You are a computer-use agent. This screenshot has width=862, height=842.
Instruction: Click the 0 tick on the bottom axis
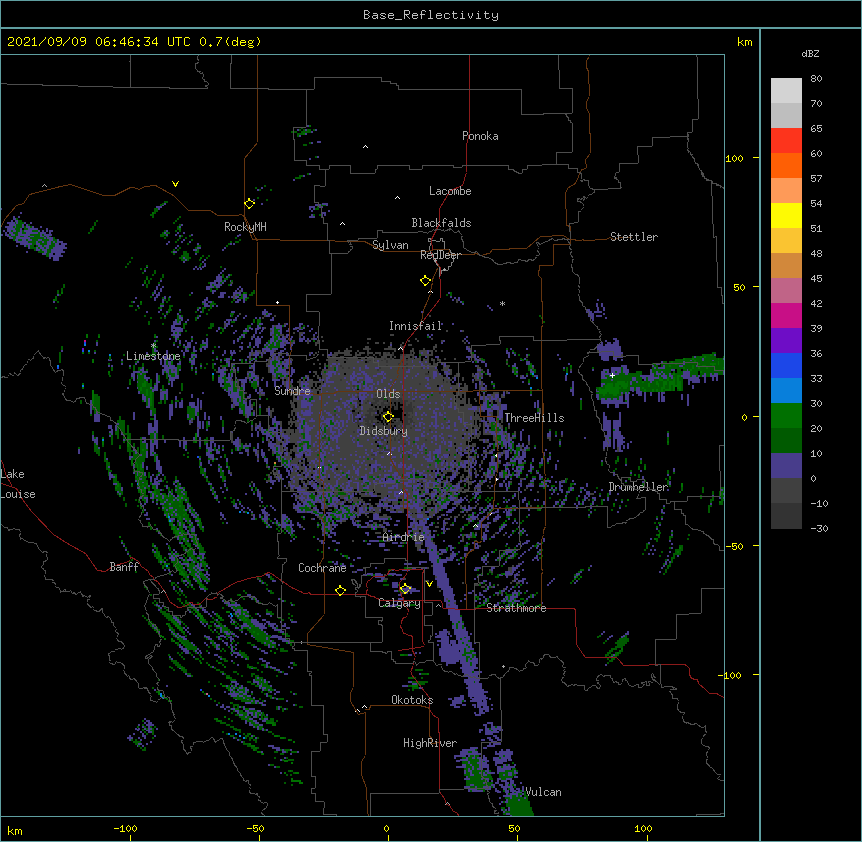pyautogui.click(x=386, y=829)
